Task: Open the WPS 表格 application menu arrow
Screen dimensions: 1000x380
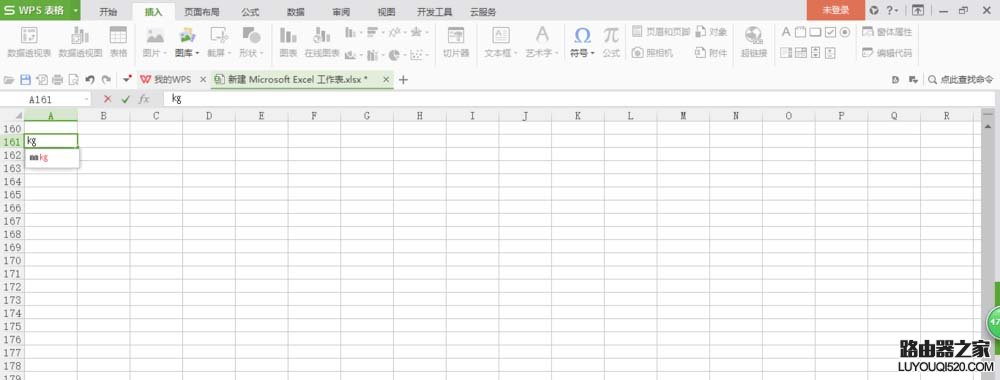Action: click(x=76, y=10)
